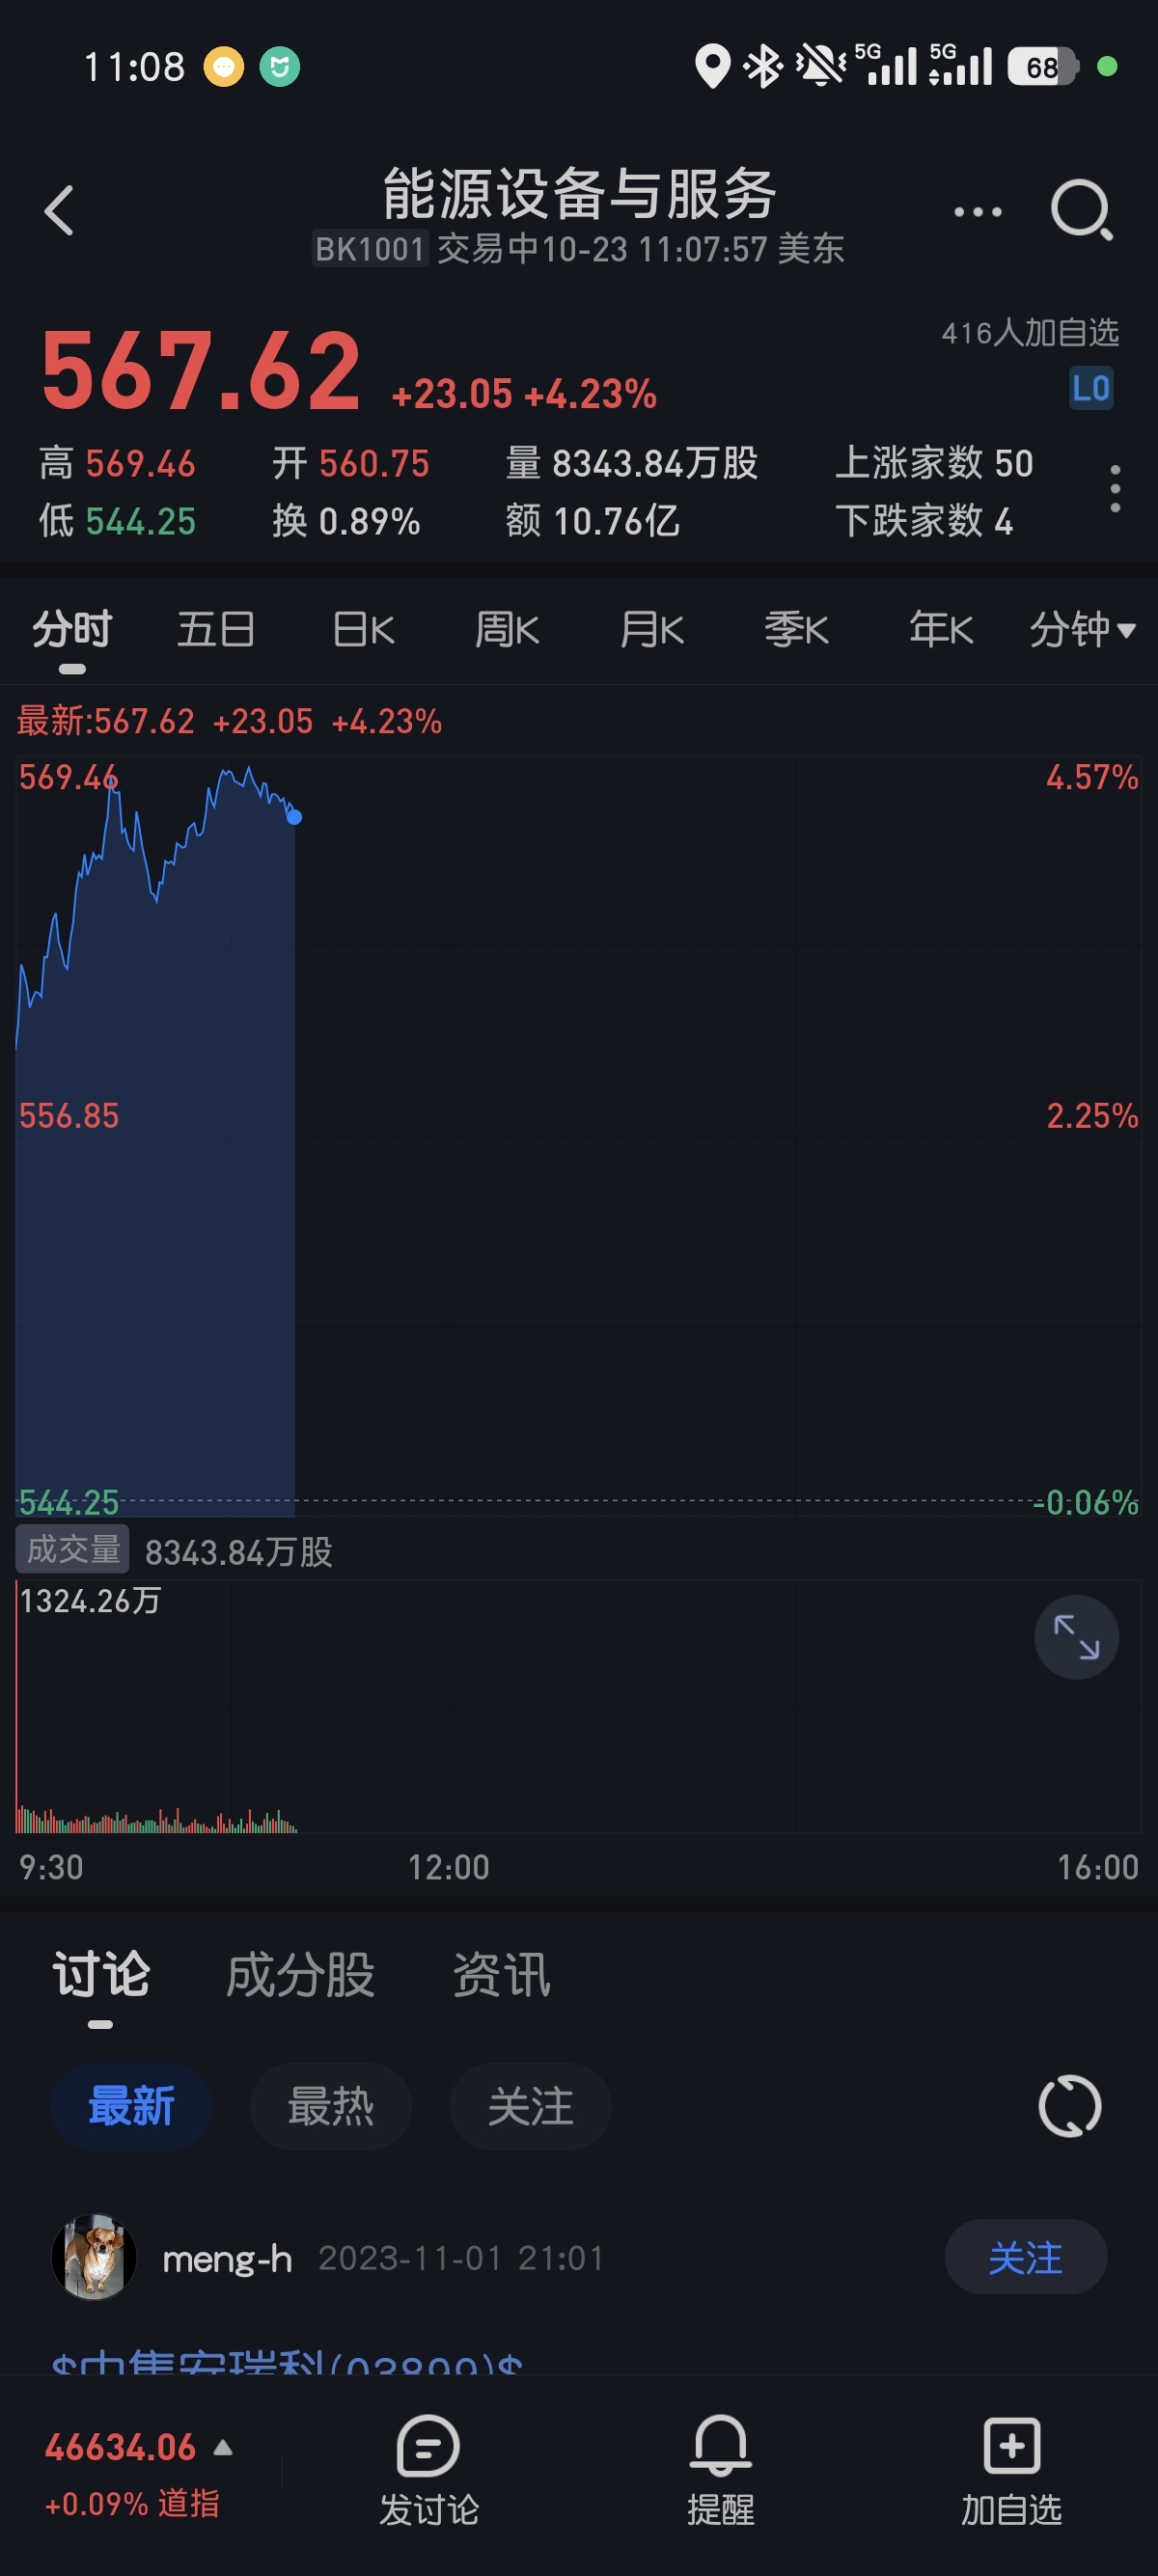The image size is (1158, 2576).
Task: Set a price alert via bell icon
Action: [720, 2447]
